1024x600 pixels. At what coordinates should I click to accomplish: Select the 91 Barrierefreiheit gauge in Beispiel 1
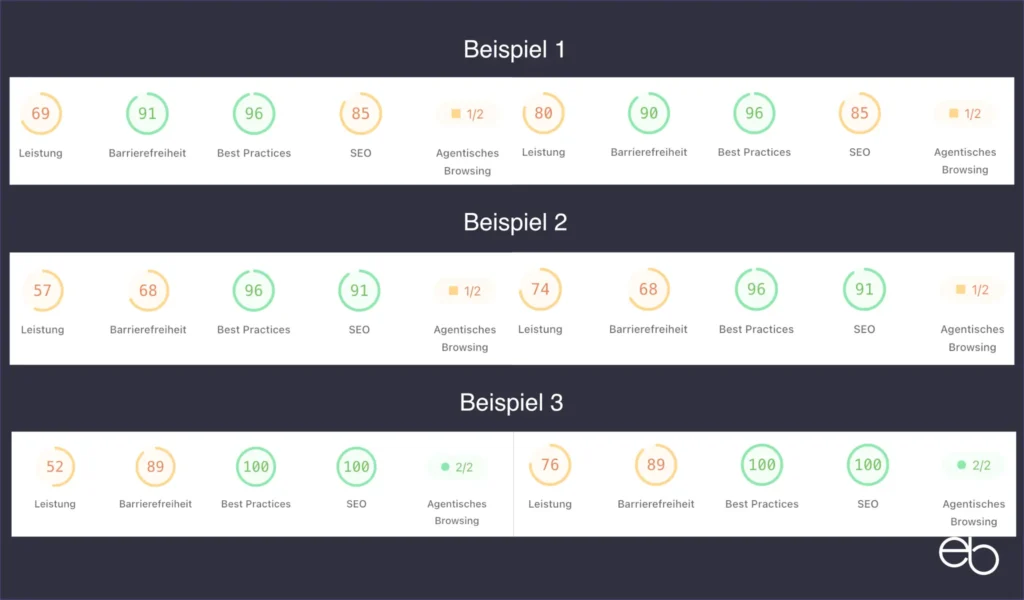(x=147, y=114)
